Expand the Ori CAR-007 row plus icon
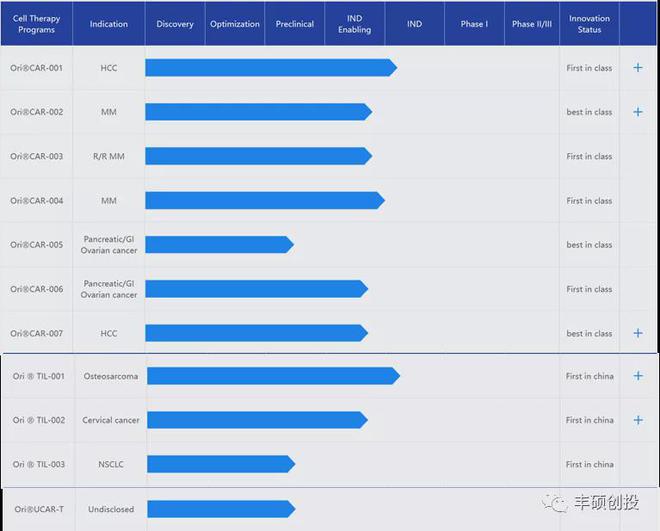Viewport: 660px width, 531px height. [x=638, y=333]
